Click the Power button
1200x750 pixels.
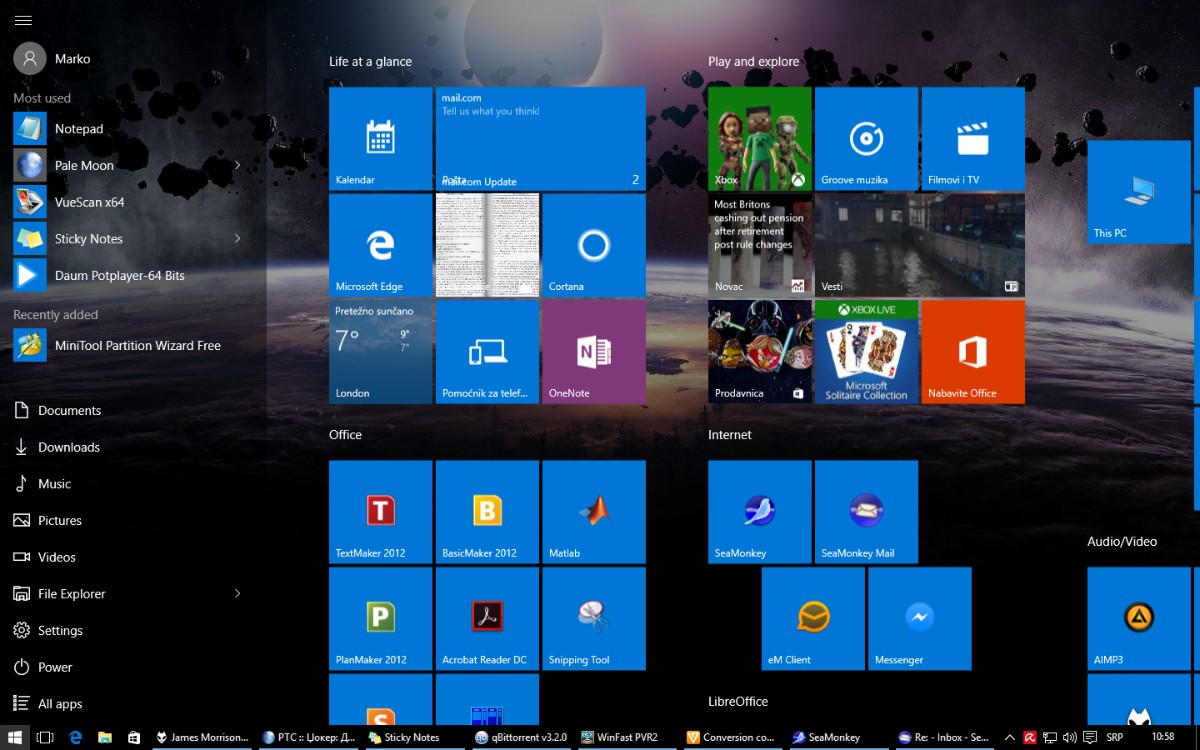pyautogui.click(x=55, y=667)
